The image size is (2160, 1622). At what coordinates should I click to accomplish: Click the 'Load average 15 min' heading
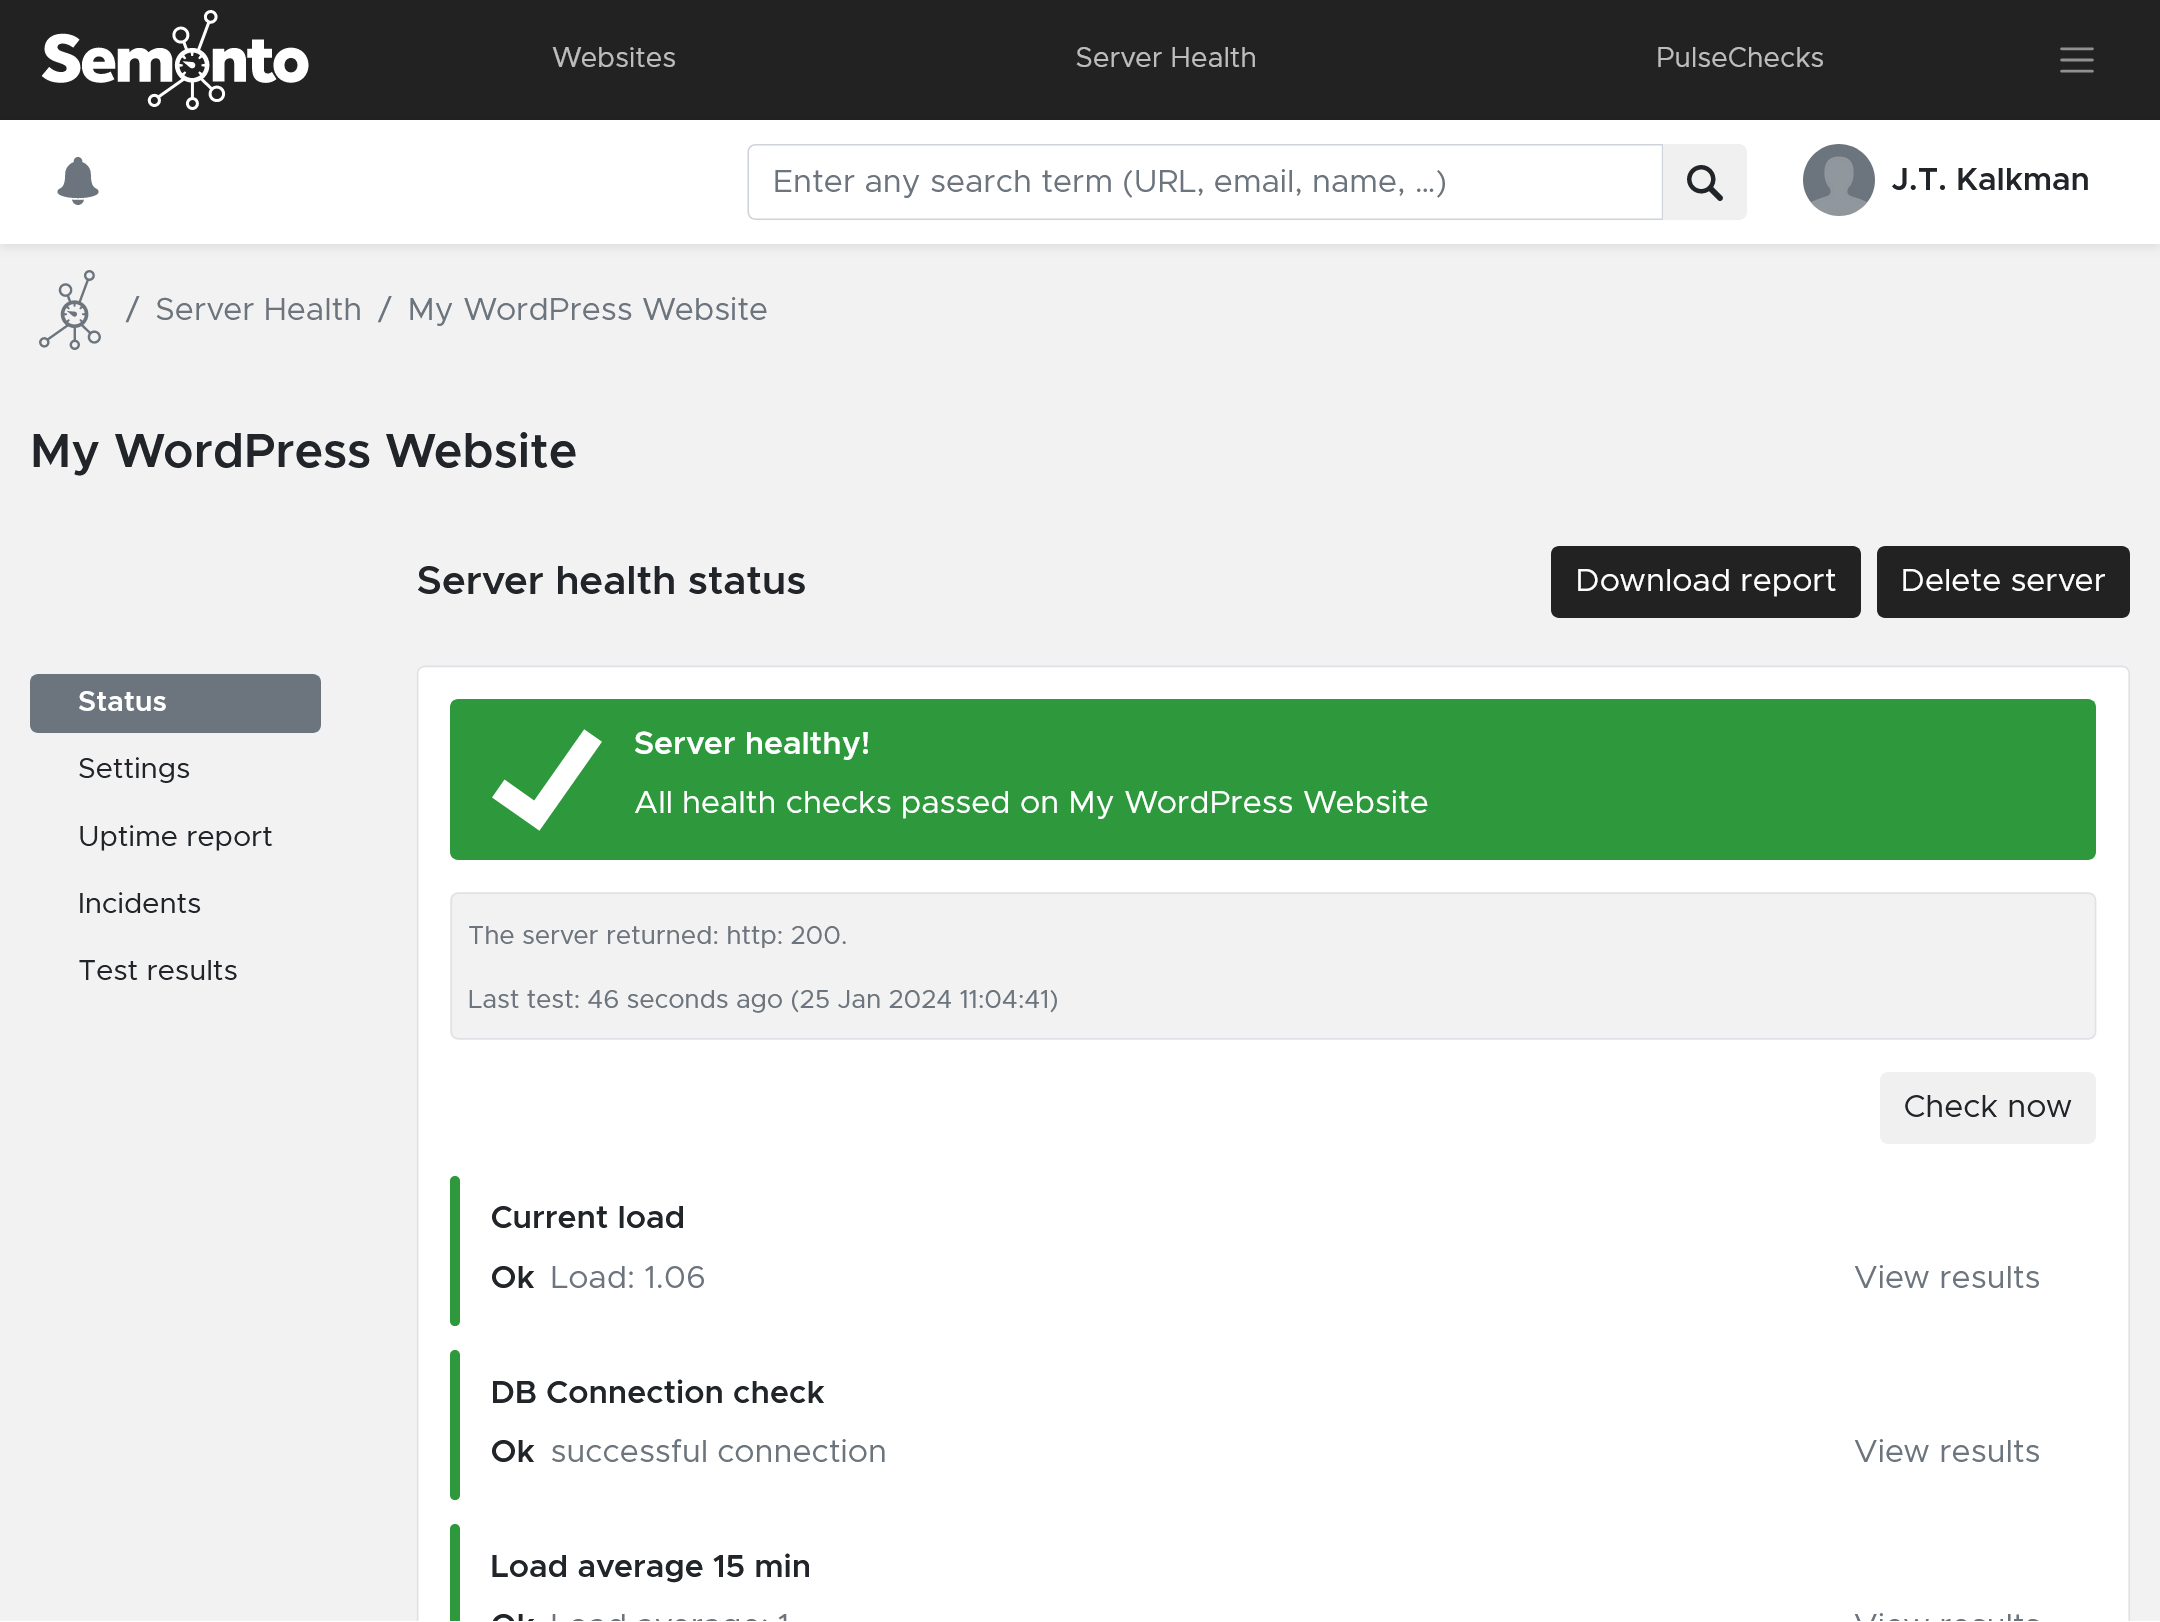click(x=650, y=1567)
